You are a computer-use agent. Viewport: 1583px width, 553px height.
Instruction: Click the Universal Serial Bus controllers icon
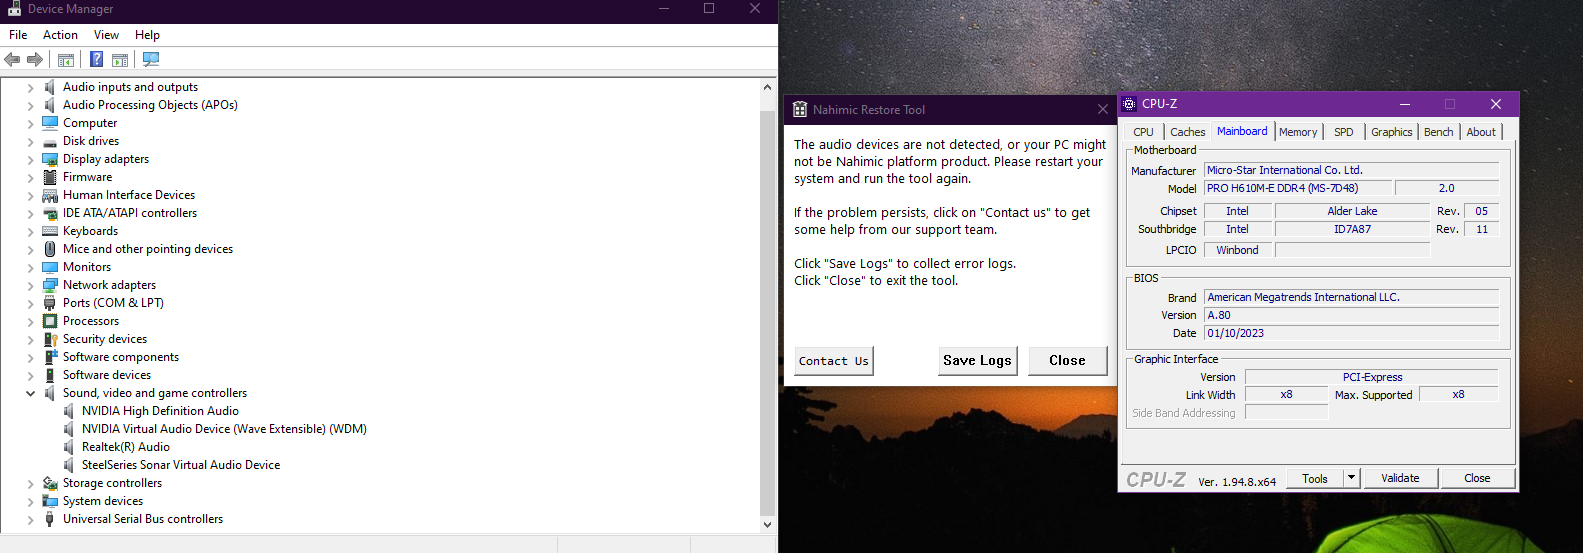[x=50, y=519]
